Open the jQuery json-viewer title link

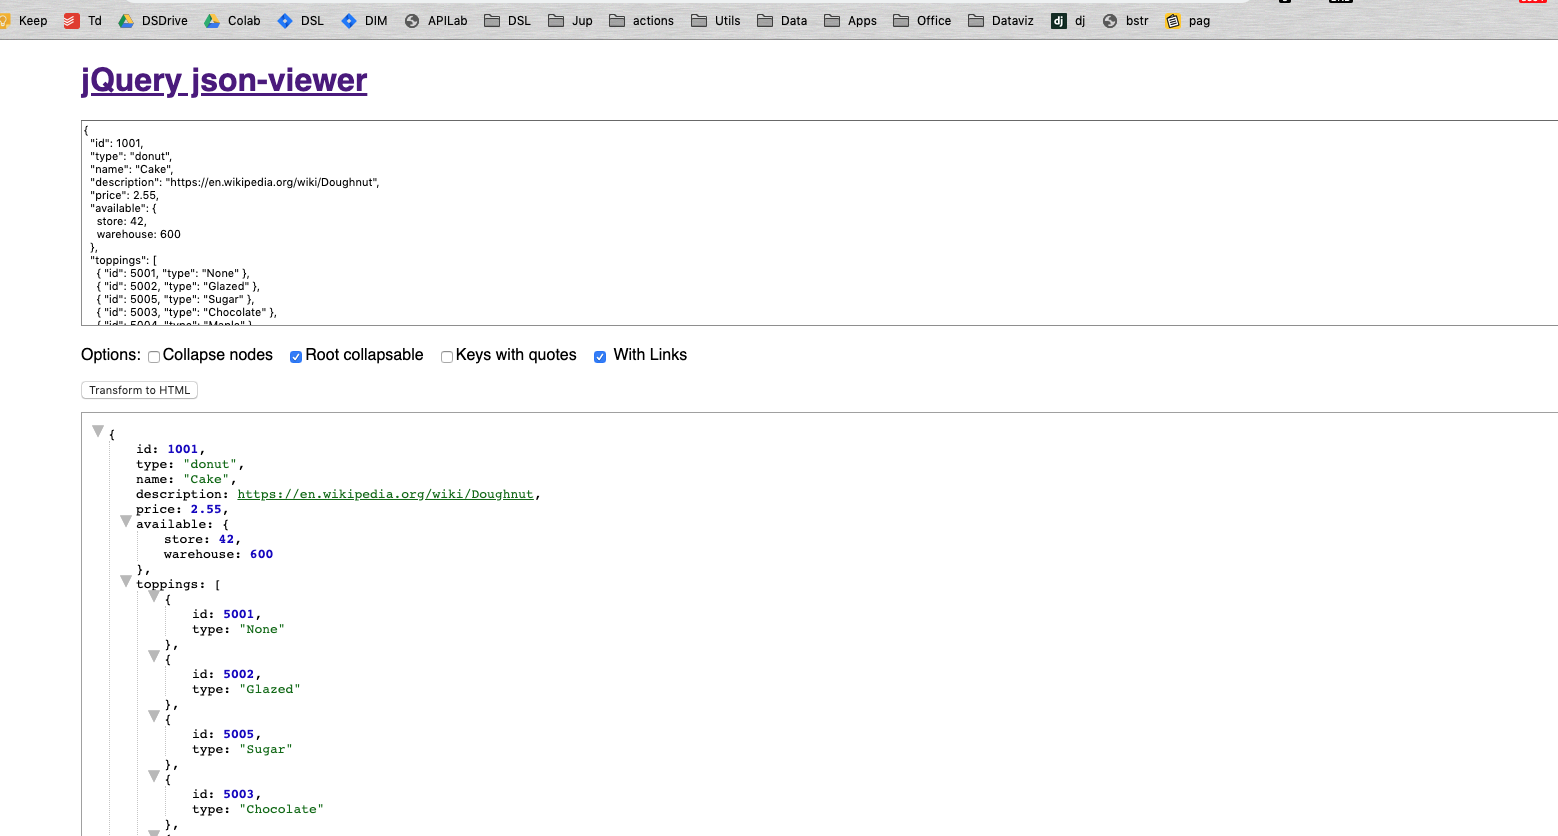[224, 80]
